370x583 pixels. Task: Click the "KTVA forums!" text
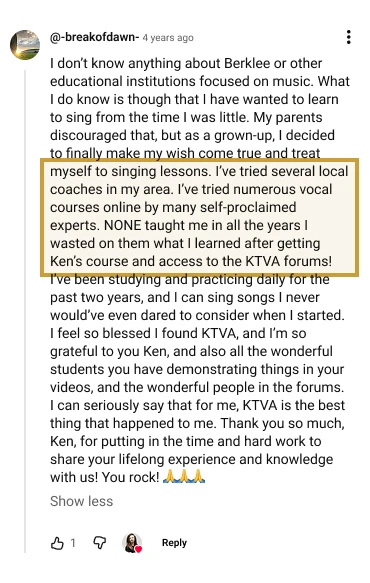pos(288,261)
